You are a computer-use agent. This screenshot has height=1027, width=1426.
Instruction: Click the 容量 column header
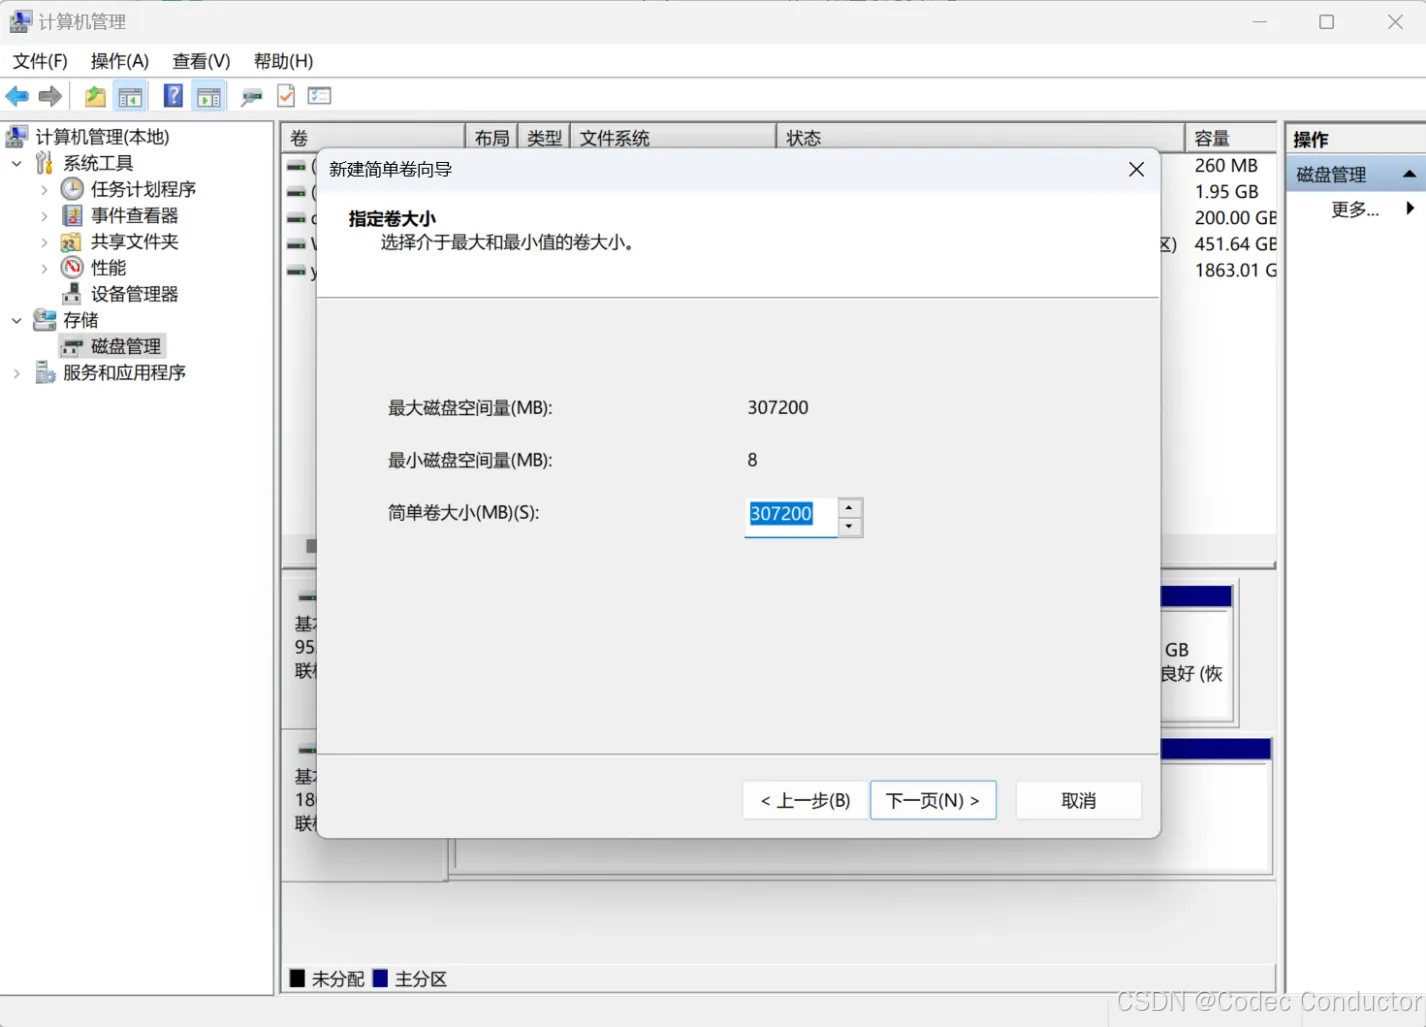tap(1231, 137)
